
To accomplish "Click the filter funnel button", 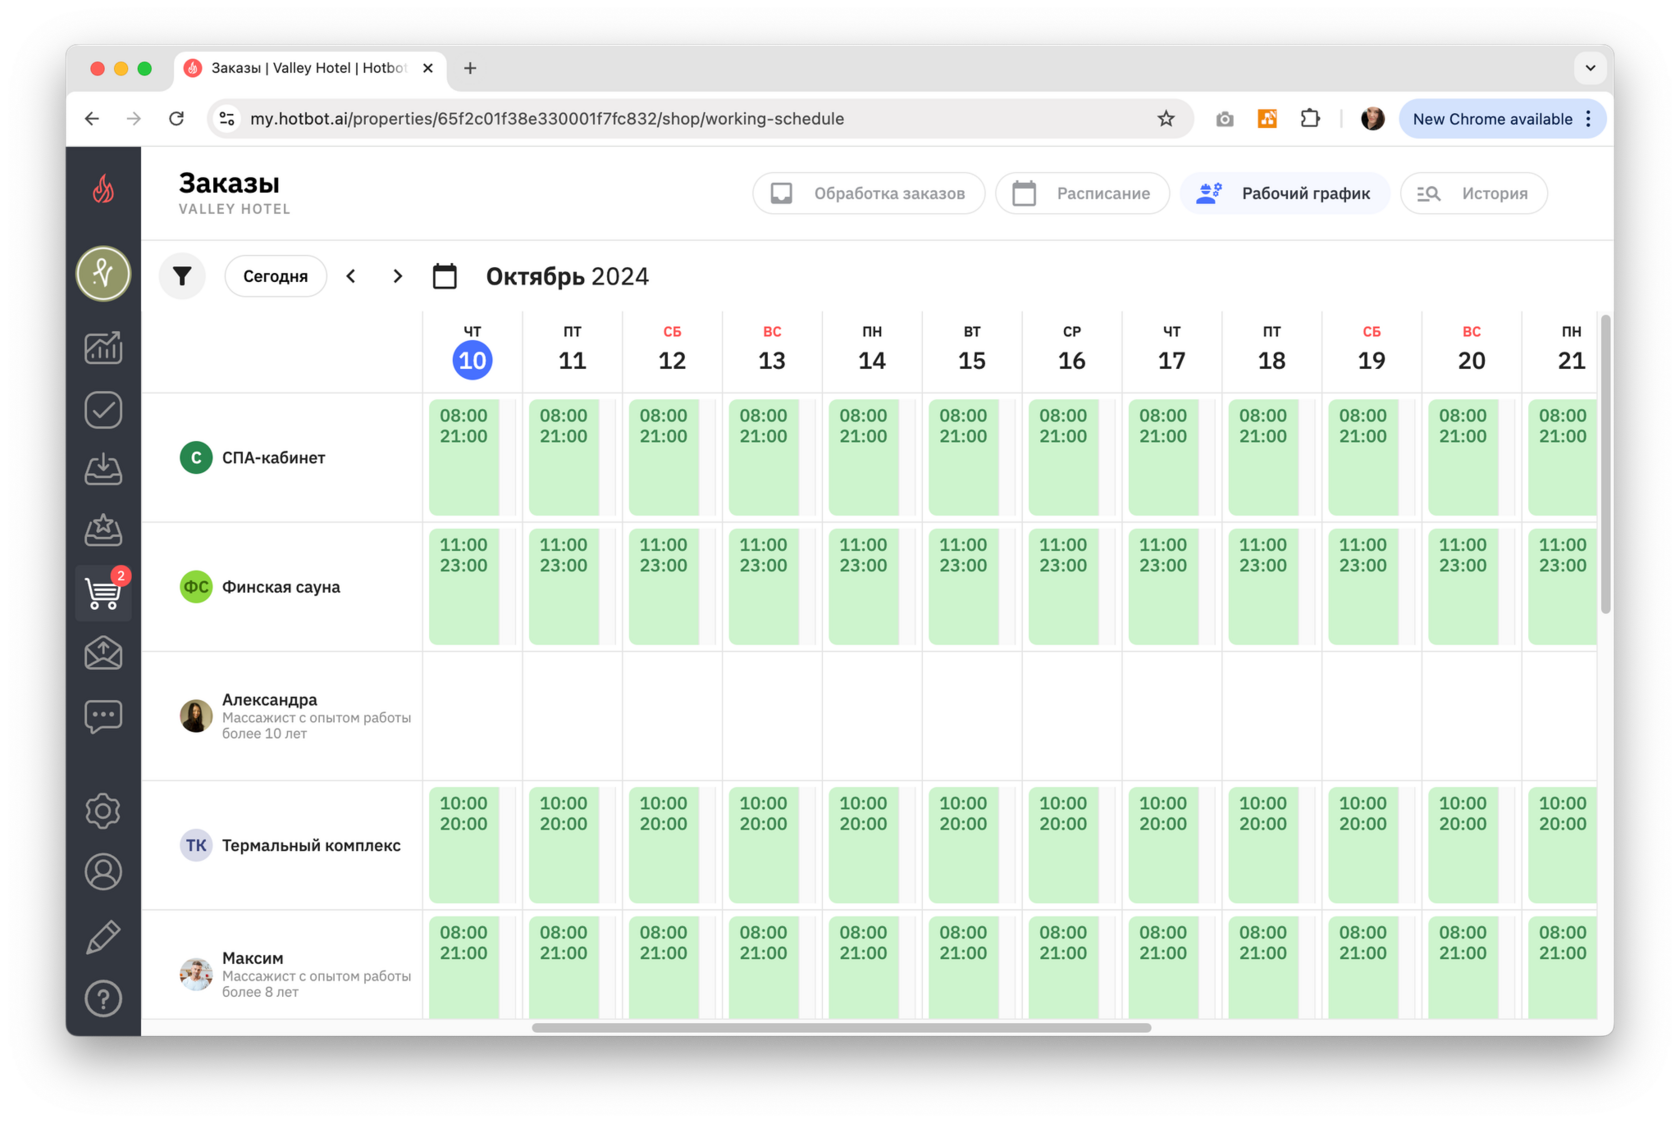I will click(x=182, y=276).
